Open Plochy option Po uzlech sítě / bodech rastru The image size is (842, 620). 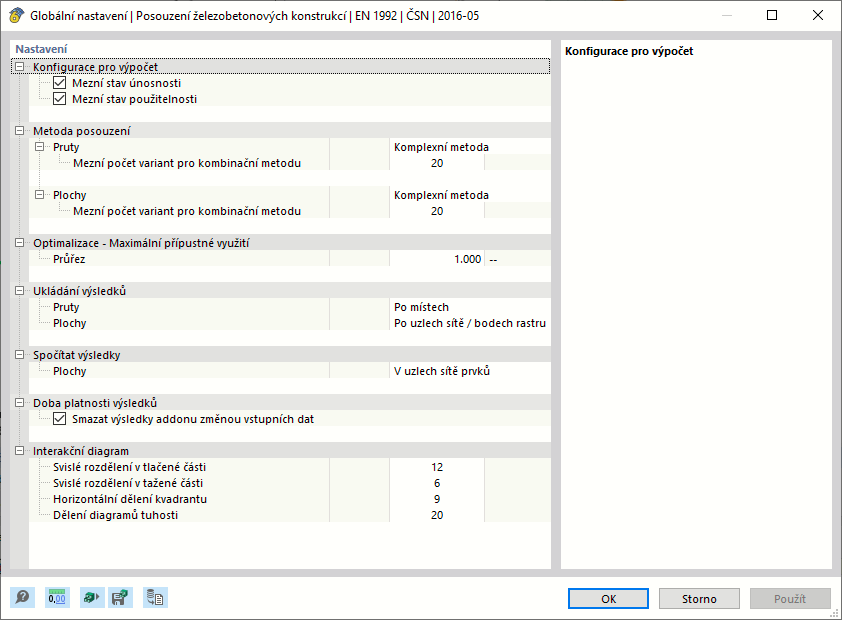tap(470, 323)
